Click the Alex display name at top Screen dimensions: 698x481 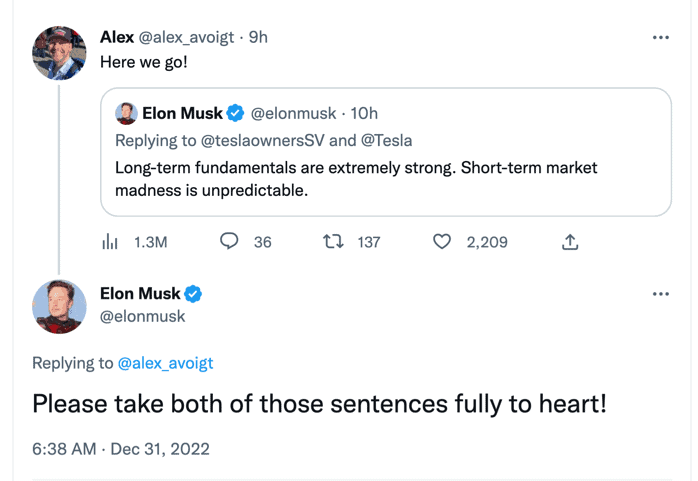coord(117,37)
